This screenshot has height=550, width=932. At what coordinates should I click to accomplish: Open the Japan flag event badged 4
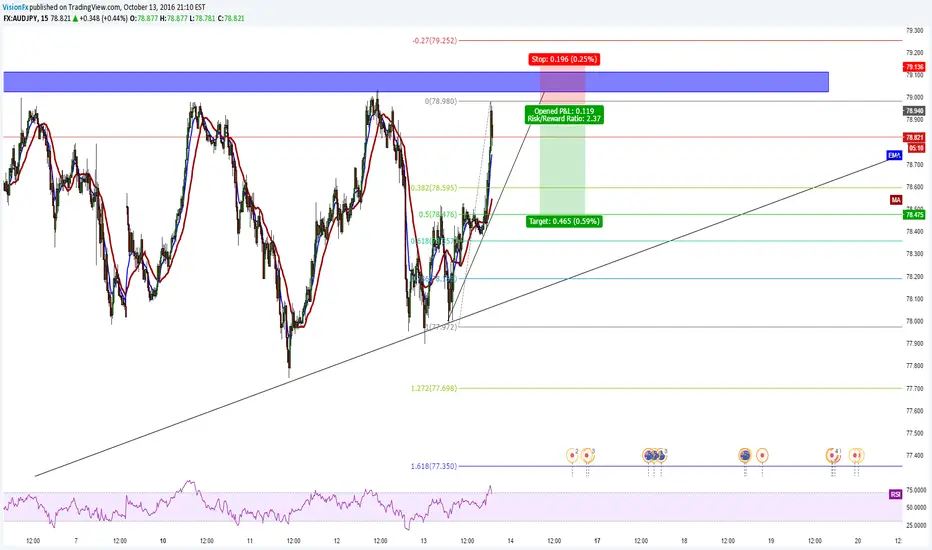click(833, 456)
